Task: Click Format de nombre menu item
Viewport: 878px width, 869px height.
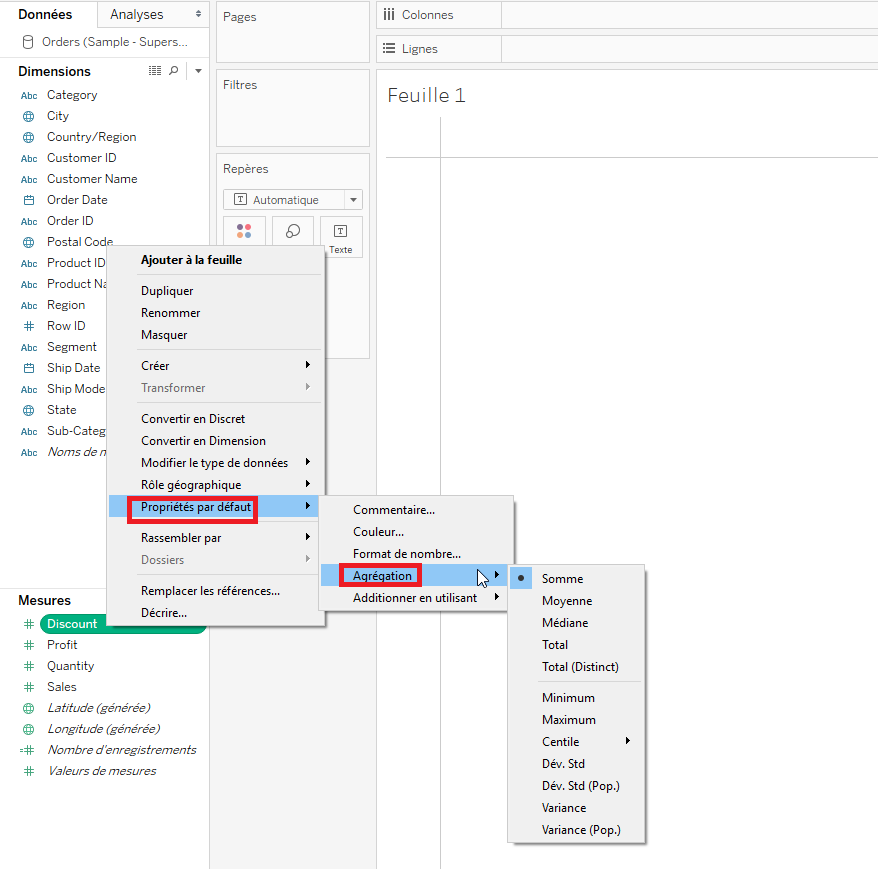Action: coord(406,554)
